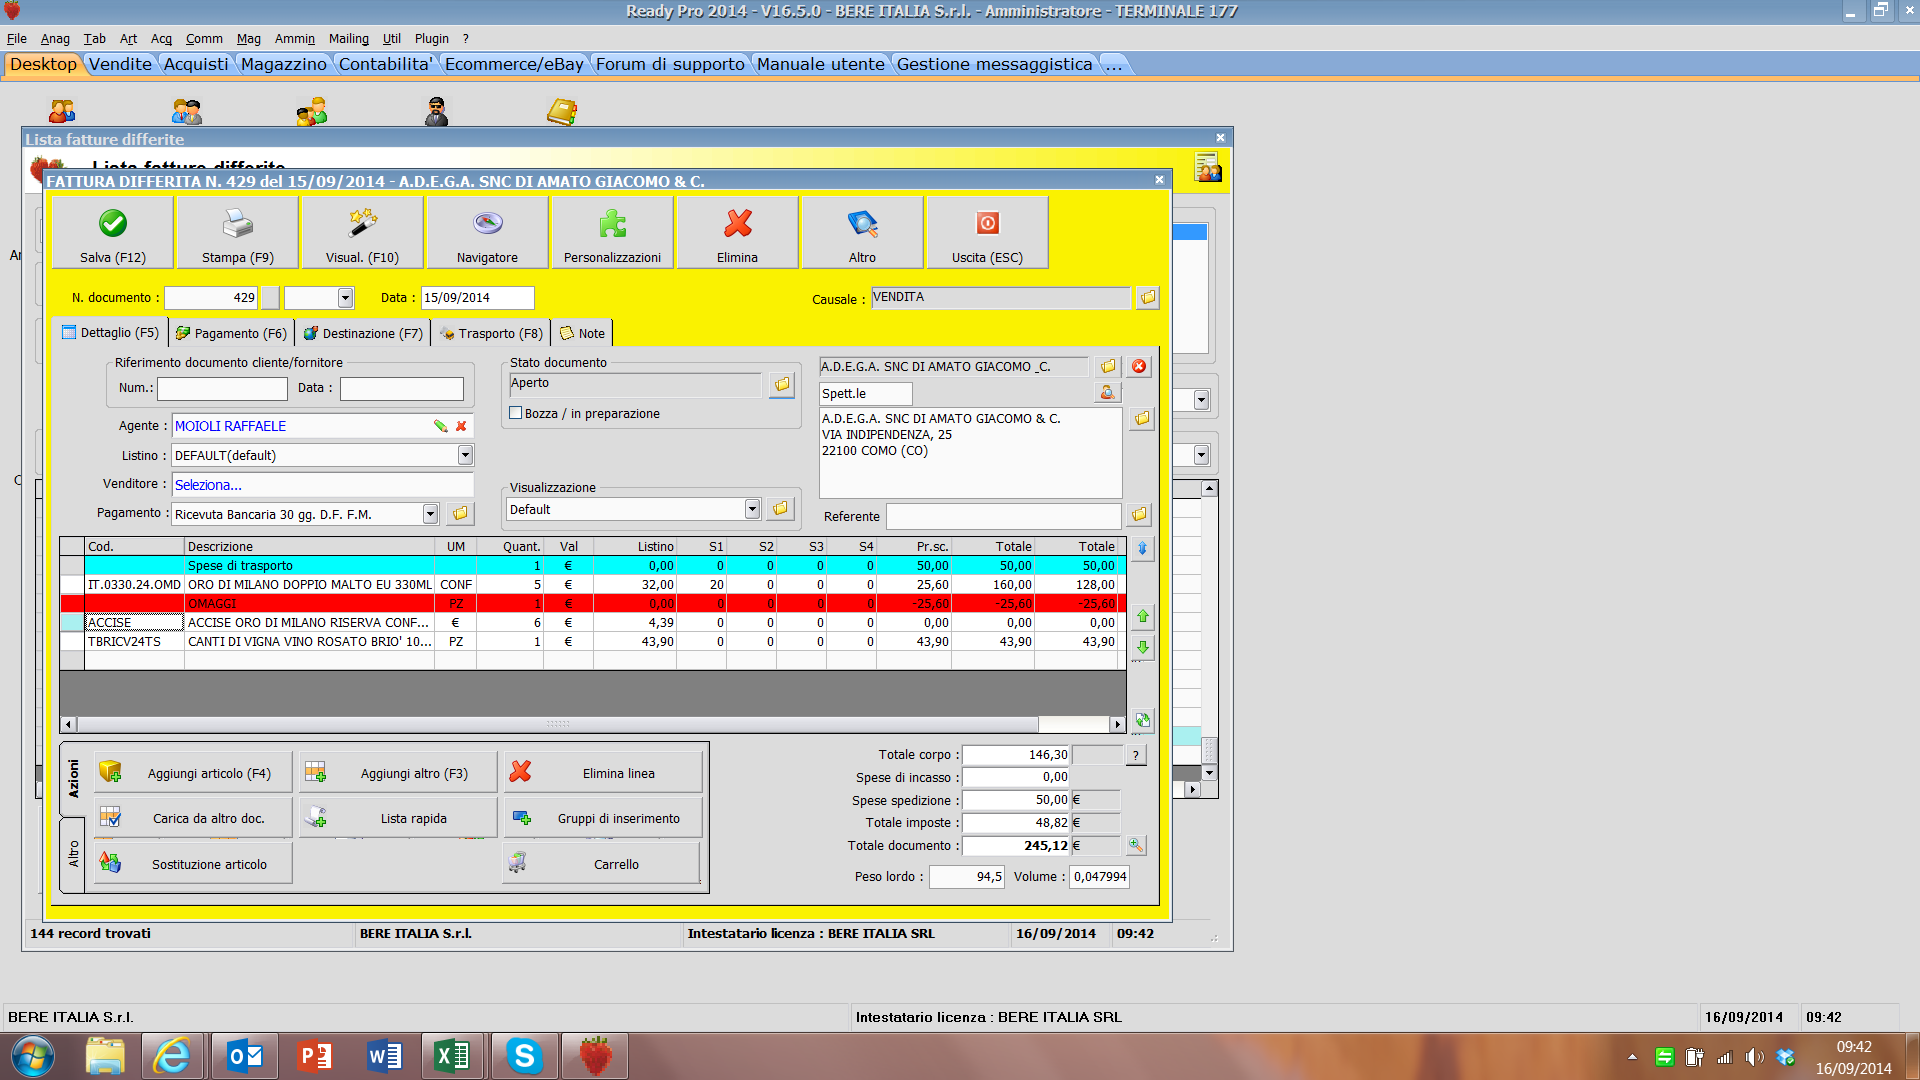Screen dimensions: 1920x1080
Task: Click Sostituzione articolo button
Action: (x=194, y=863)
